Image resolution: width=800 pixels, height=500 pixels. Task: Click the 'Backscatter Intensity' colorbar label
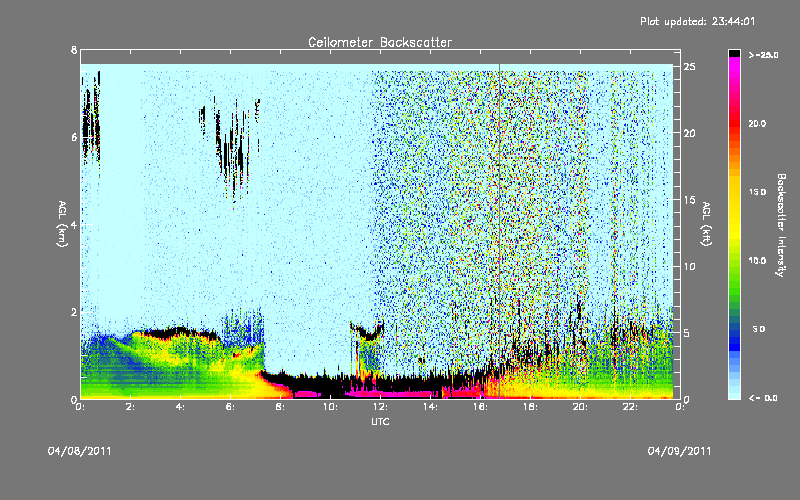(781, 225)
